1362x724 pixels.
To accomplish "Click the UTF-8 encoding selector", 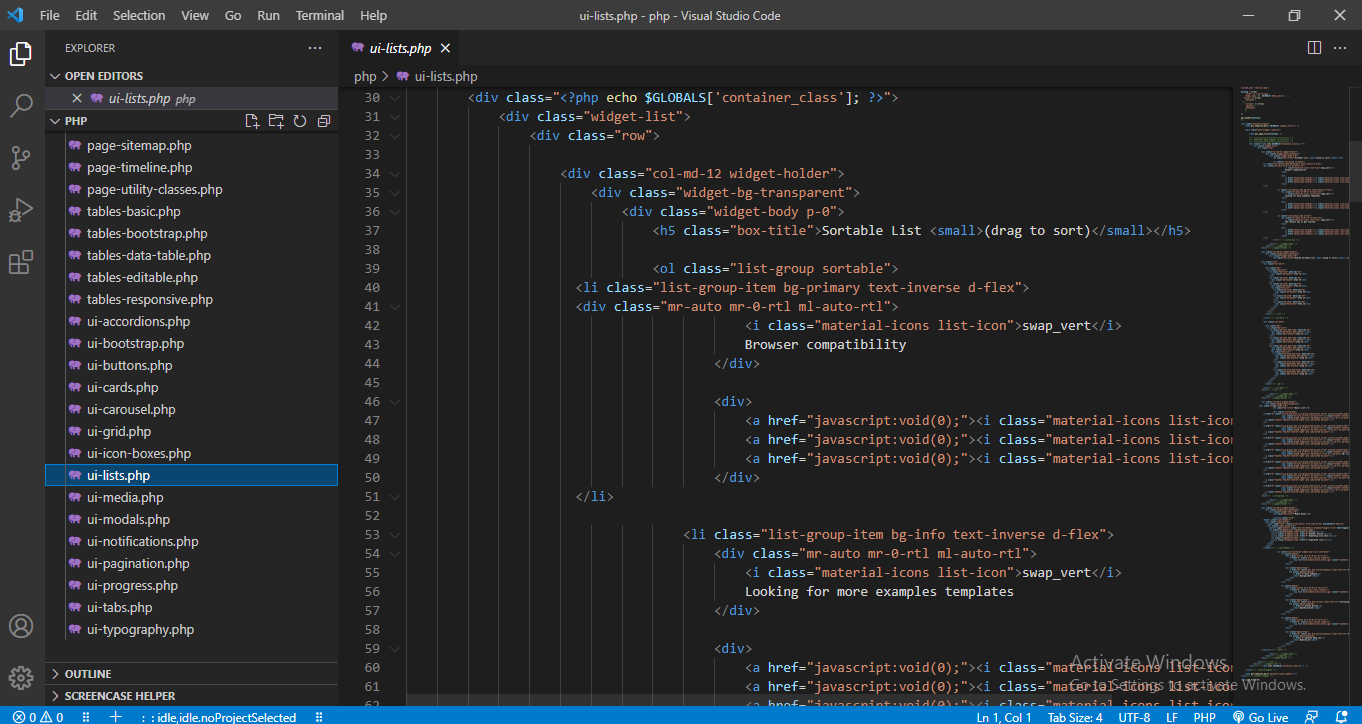I will click(1134, 717).
